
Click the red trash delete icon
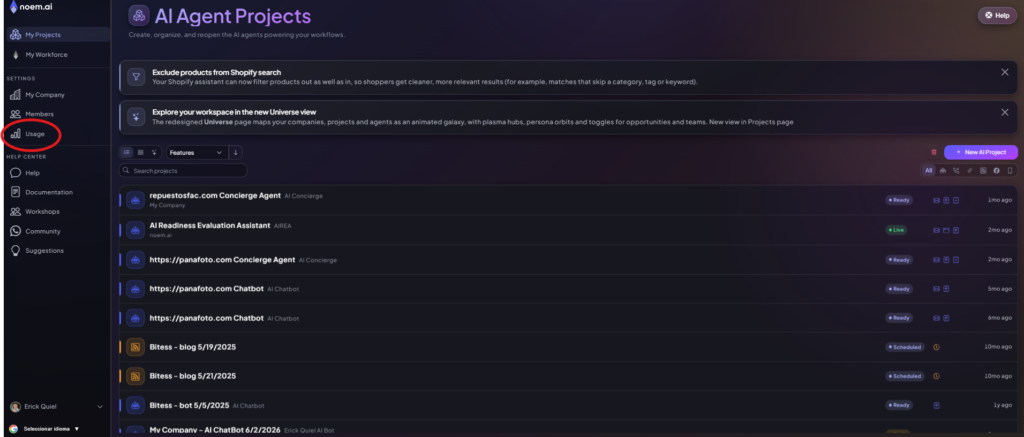933,152
